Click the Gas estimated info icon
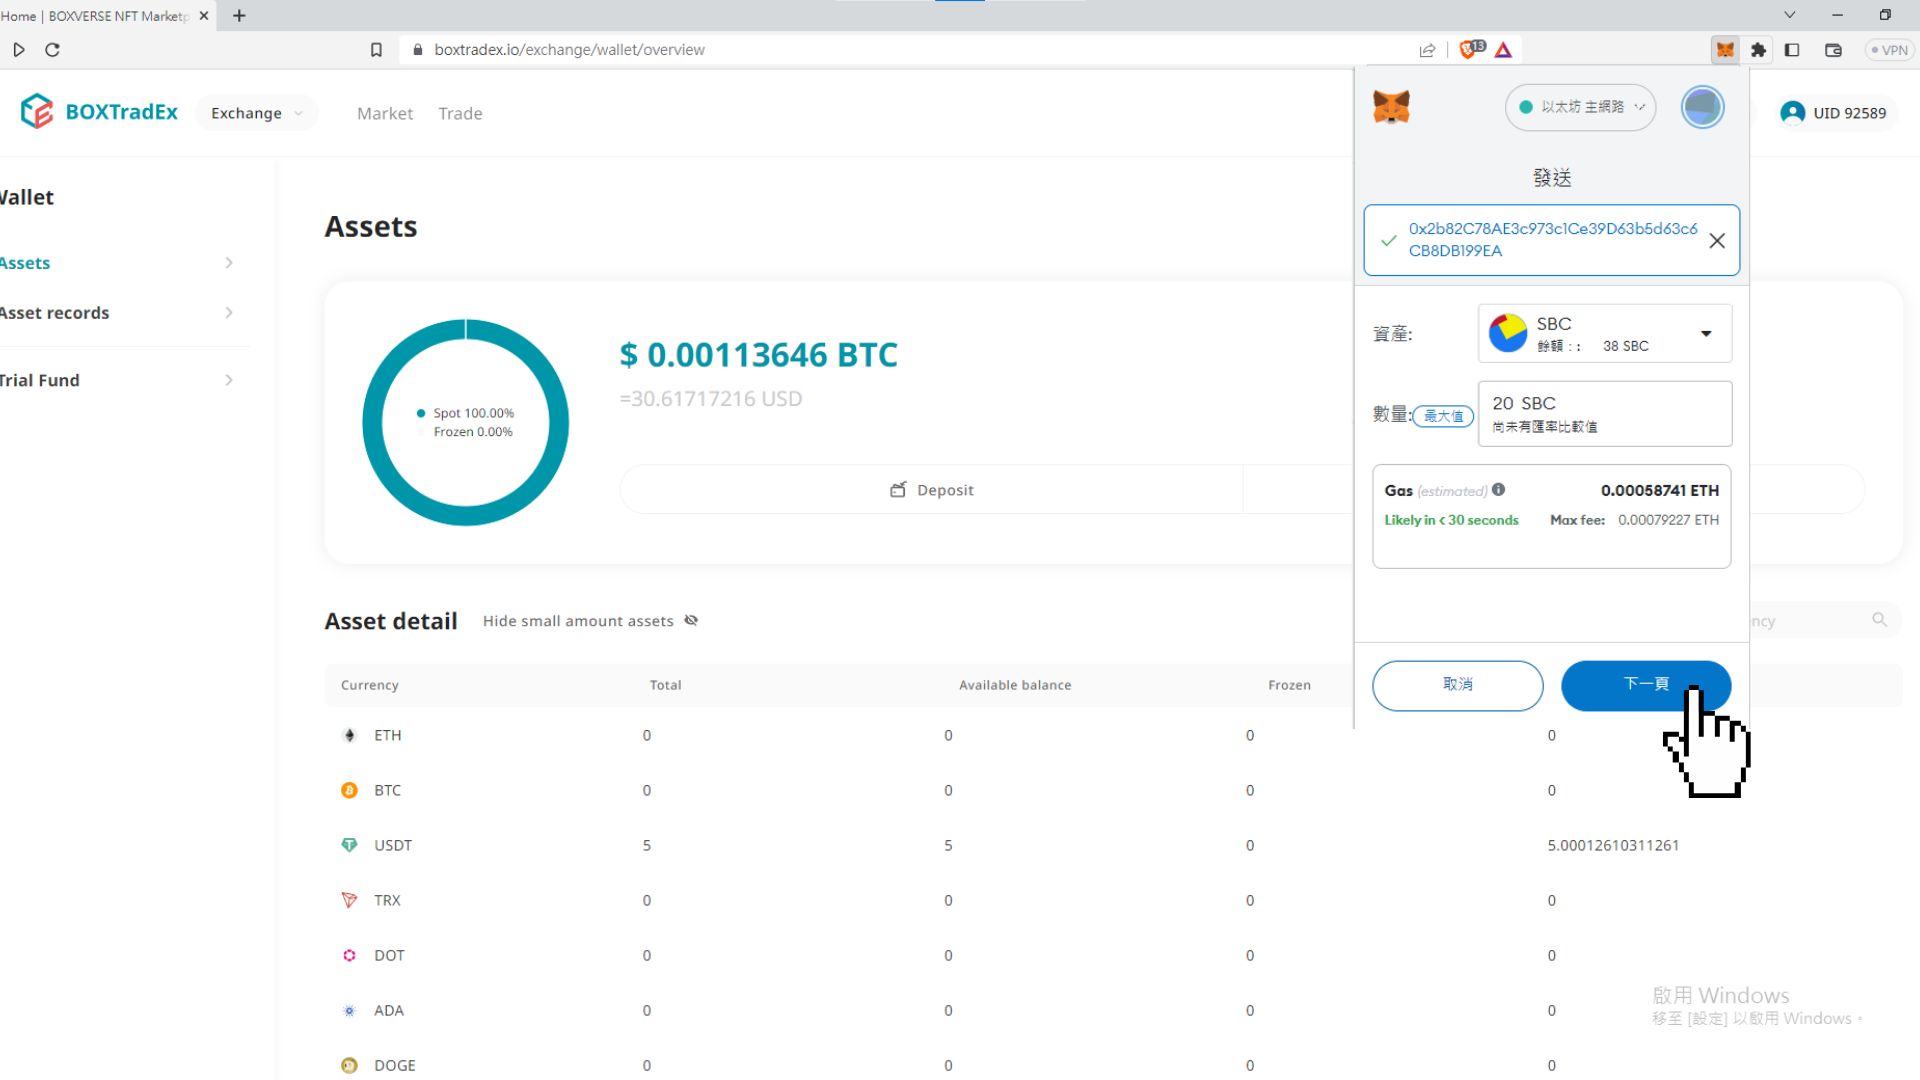Image resolution: width=1920 pixels, height=1080 pixels. coord(1498,490)
